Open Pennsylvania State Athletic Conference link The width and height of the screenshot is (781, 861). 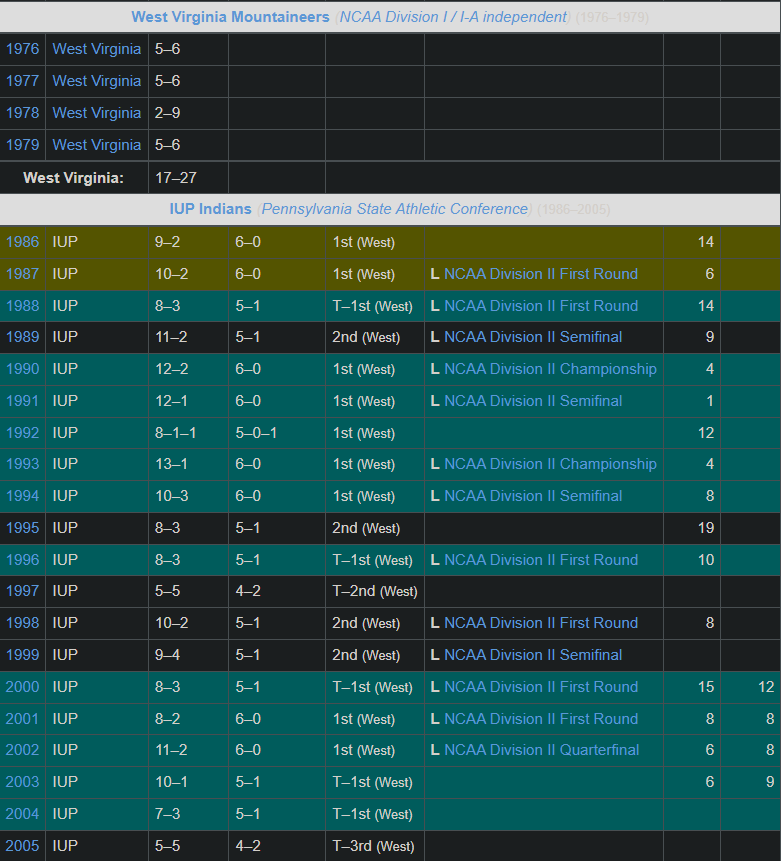tap(394, 209)
